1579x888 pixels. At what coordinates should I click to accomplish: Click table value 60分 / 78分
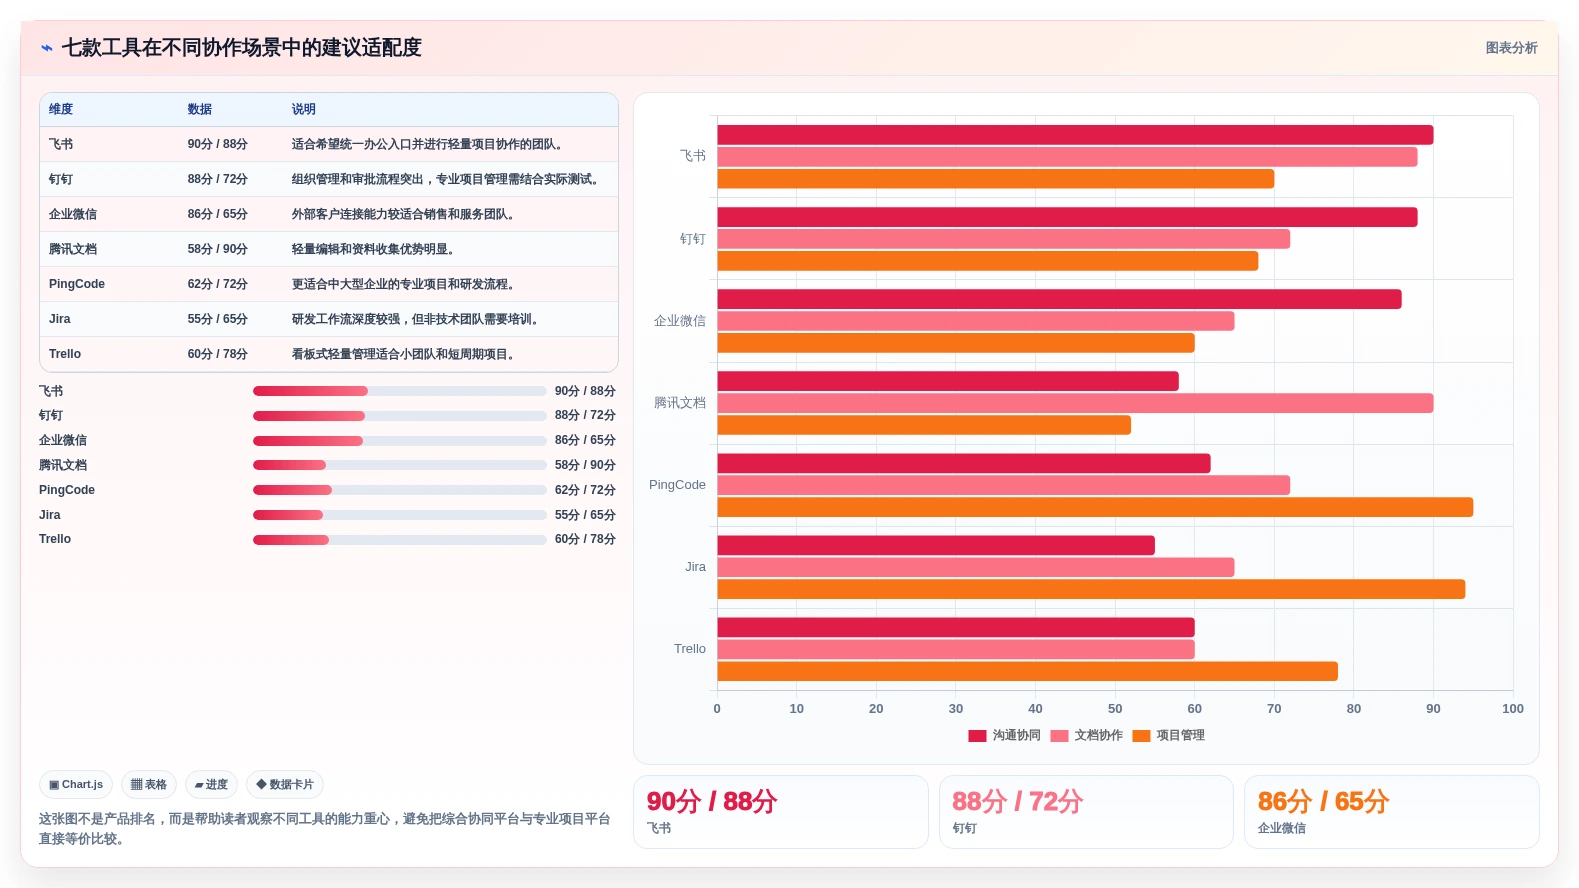click(x=218, y=354)
